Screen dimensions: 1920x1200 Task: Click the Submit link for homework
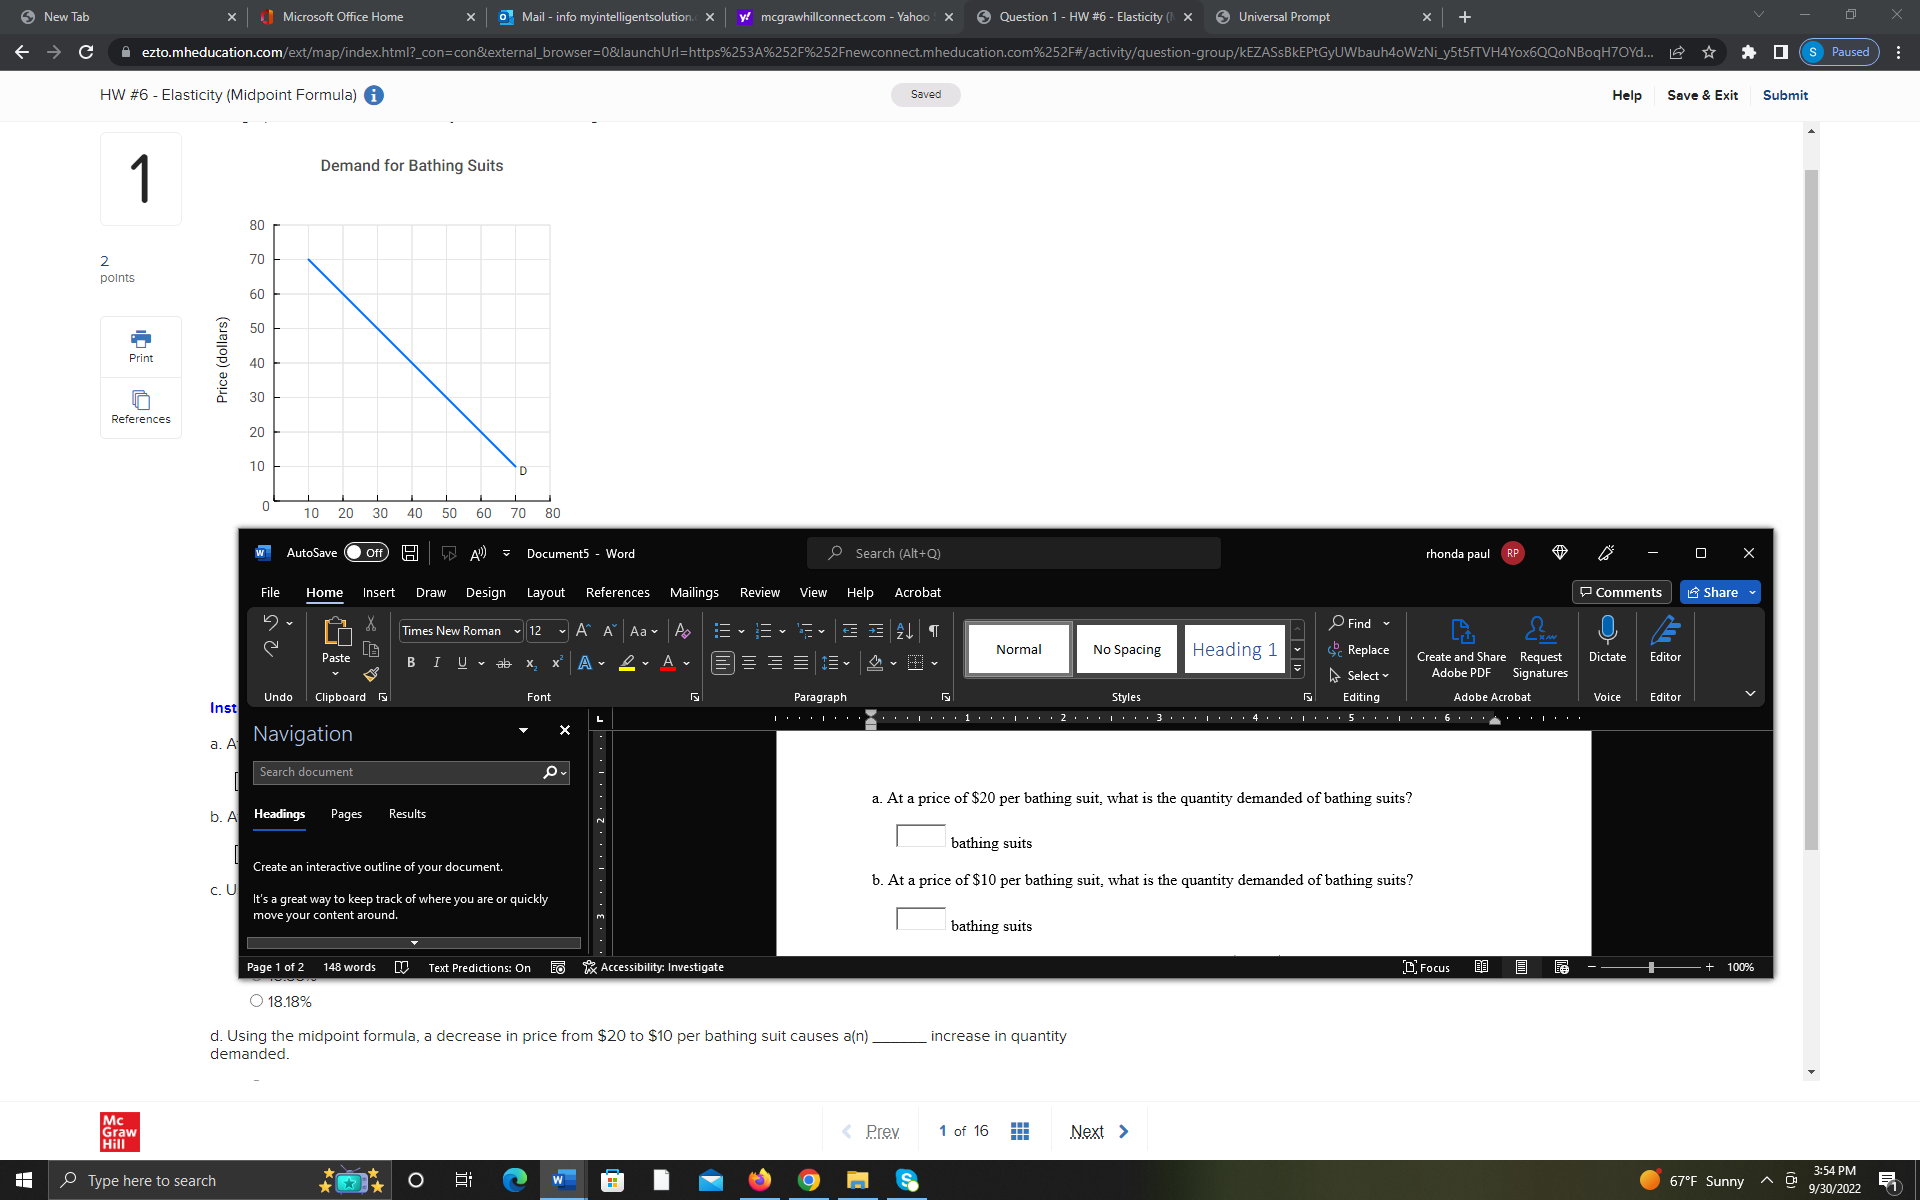[x=1785, y=95]
